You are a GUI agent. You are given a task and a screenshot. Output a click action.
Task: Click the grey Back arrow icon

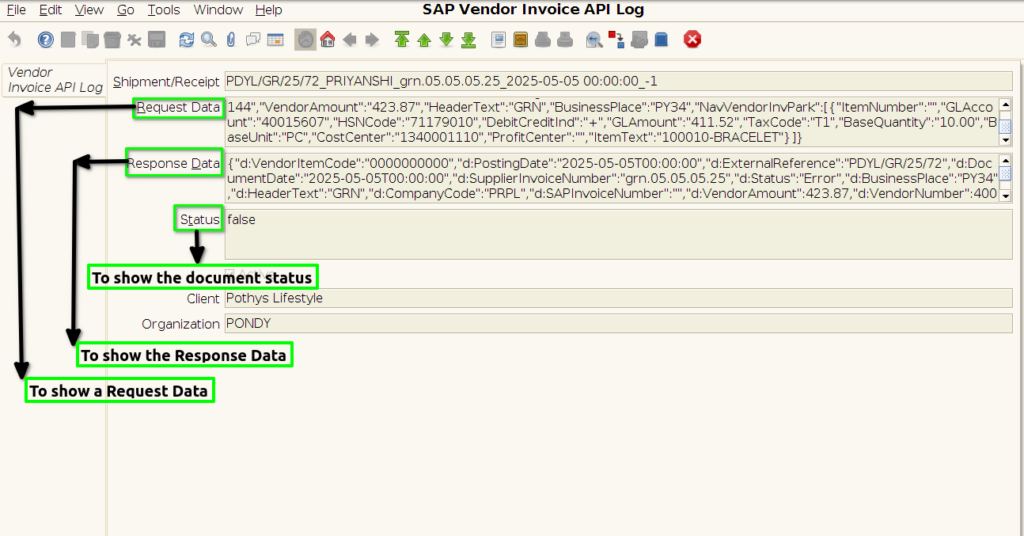[x=350, y=40]
